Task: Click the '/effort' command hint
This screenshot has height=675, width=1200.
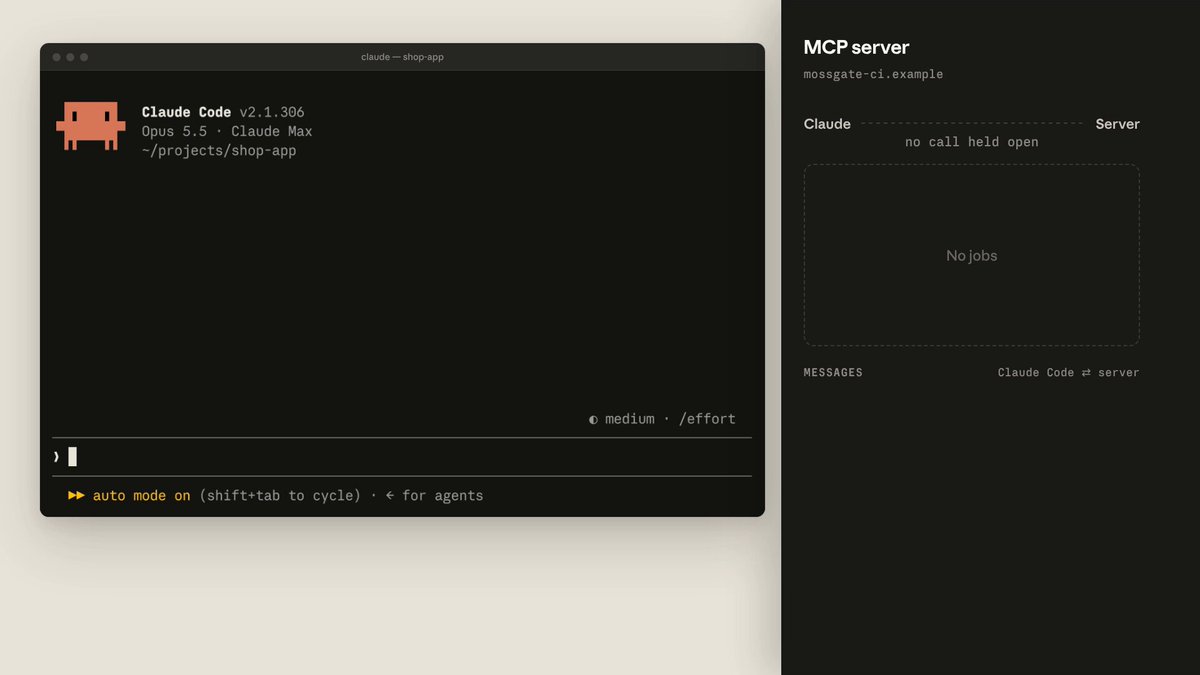Action: pos(707,419)
